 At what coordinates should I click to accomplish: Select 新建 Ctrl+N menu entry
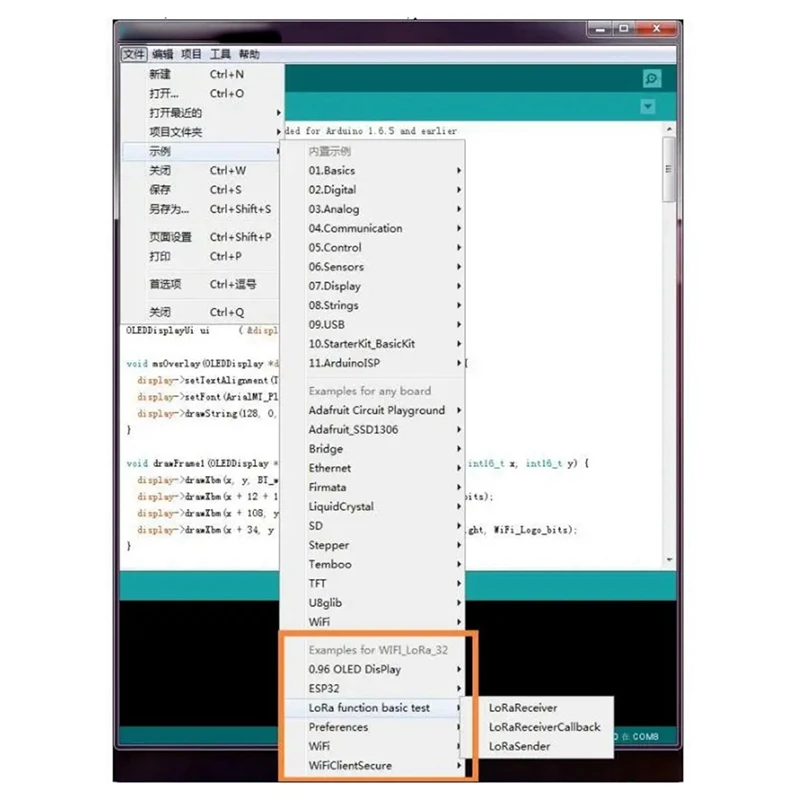[203, 74]
